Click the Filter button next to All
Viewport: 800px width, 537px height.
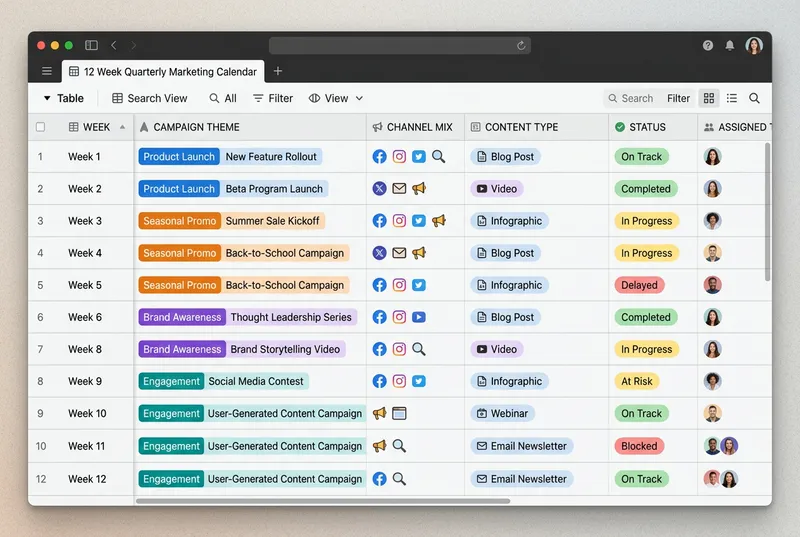pos(273,98)
